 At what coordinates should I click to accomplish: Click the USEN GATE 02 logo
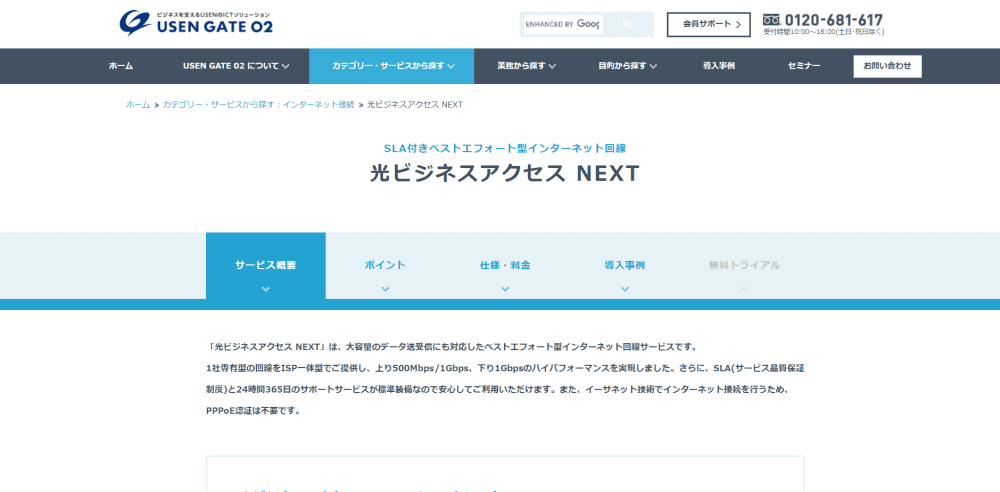(196, 23)
